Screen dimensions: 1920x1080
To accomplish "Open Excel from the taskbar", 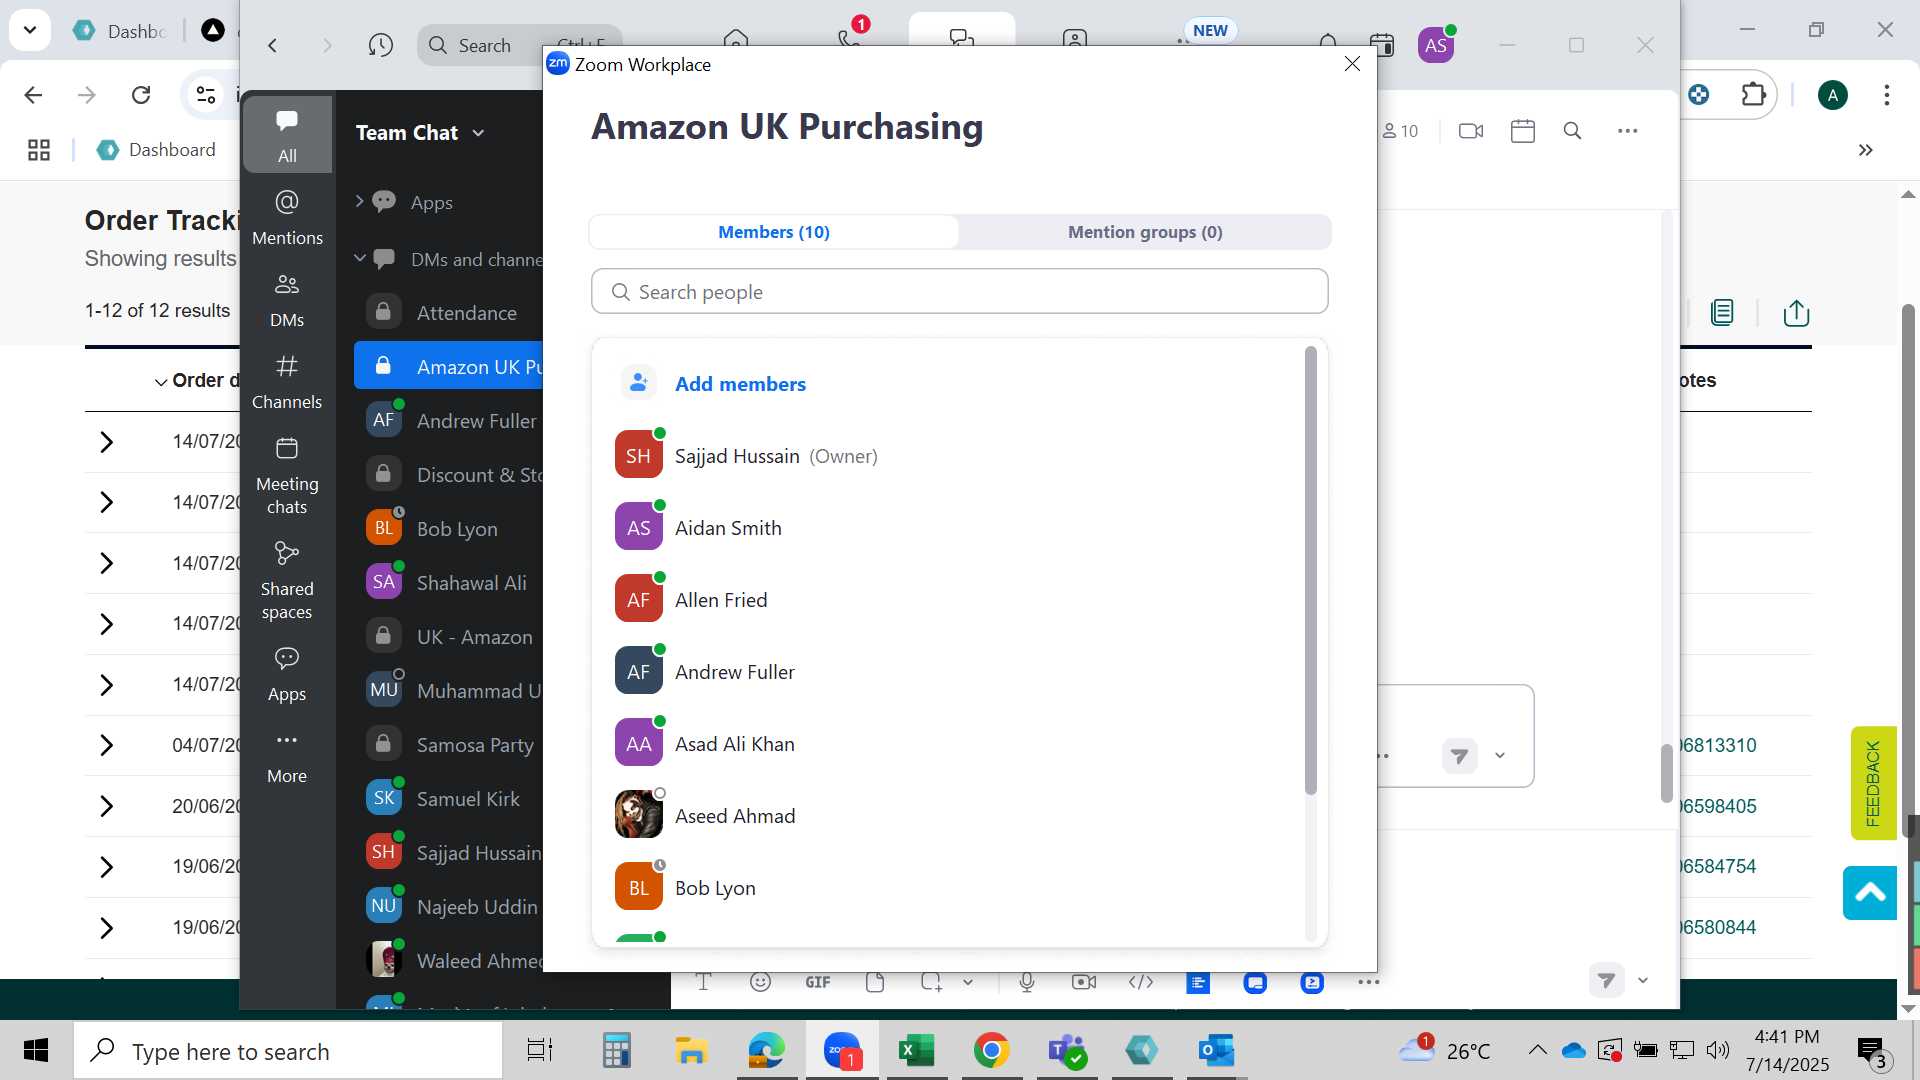I will (x=916, y=1051).
